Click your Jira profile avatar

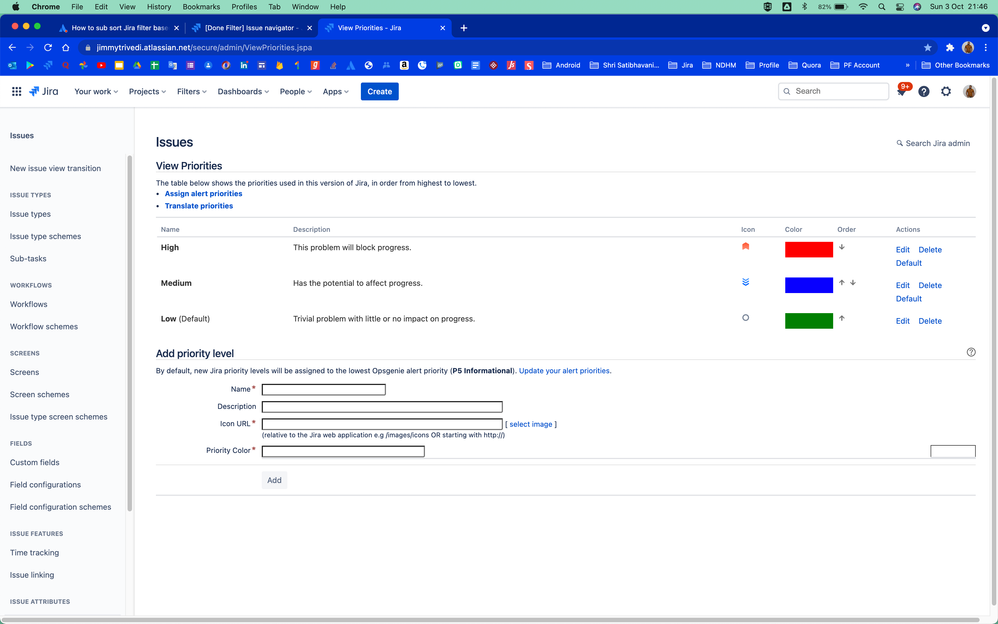click(969, 91)
